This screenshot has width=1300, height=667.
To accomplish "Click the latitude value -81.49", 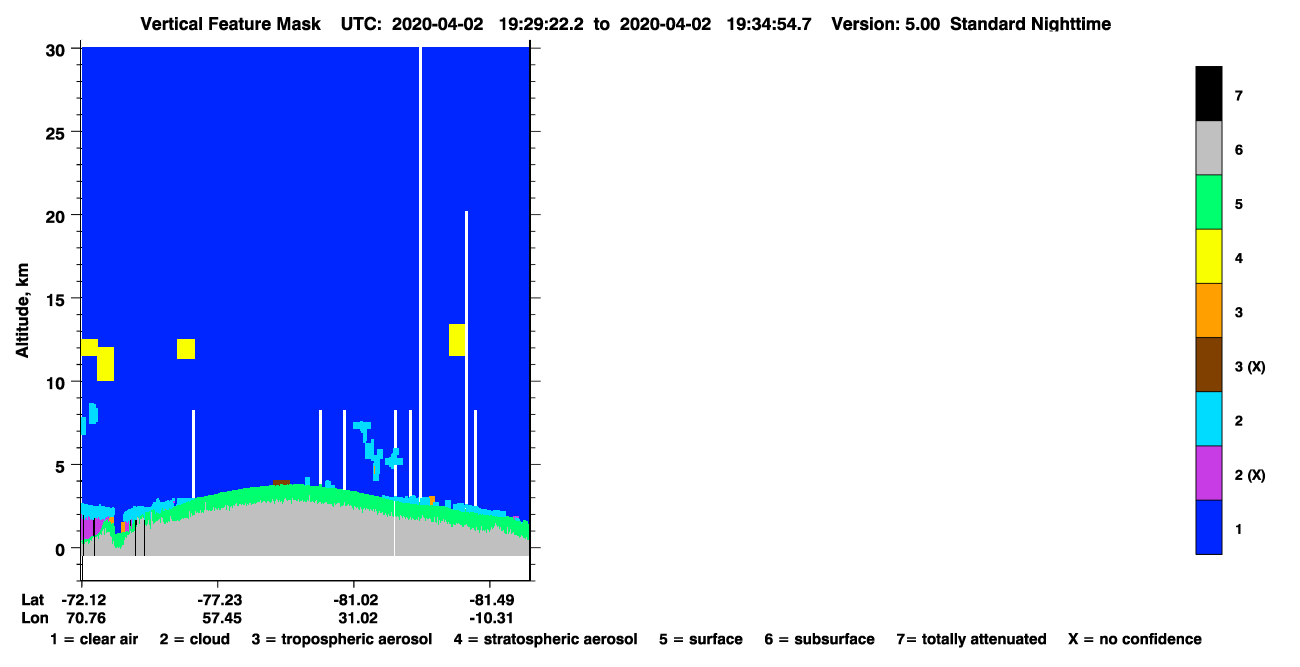I will tap(491, 600).
